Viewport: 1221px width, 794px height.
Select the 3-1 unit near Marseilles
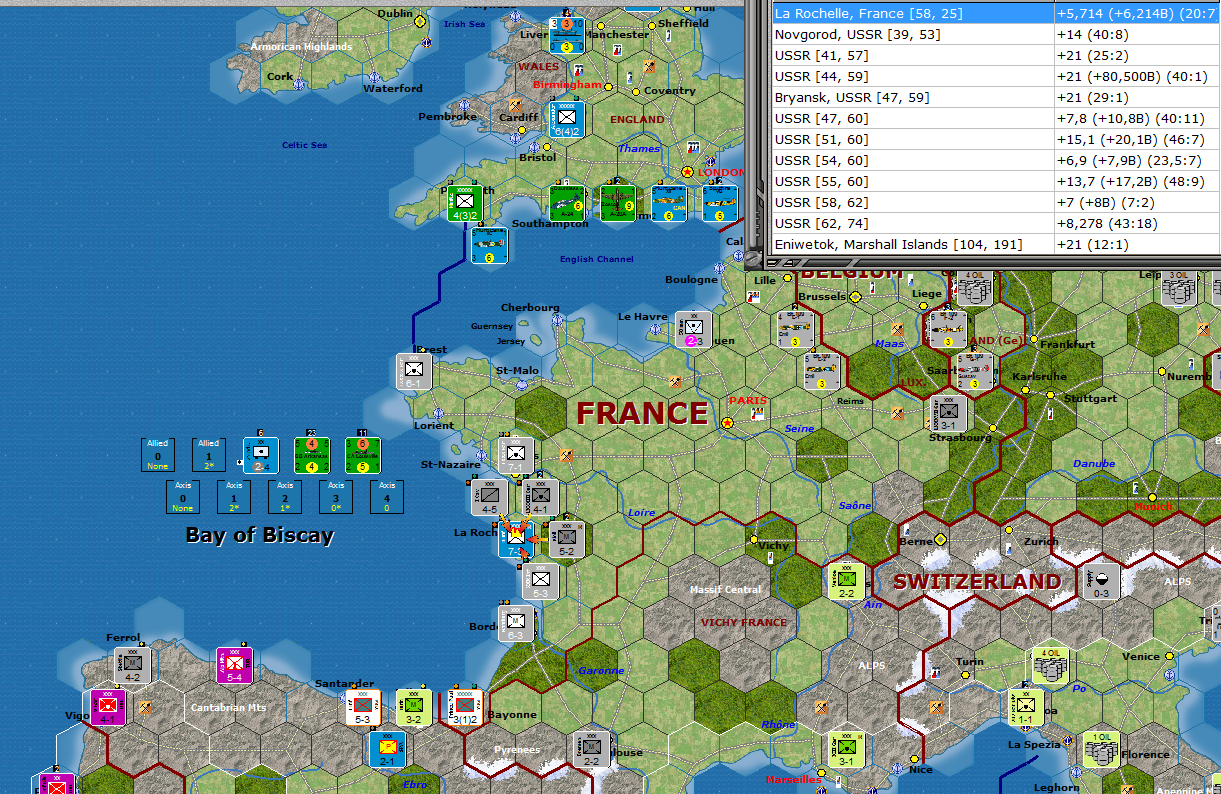pyautogui.click(x=847, y=749)
